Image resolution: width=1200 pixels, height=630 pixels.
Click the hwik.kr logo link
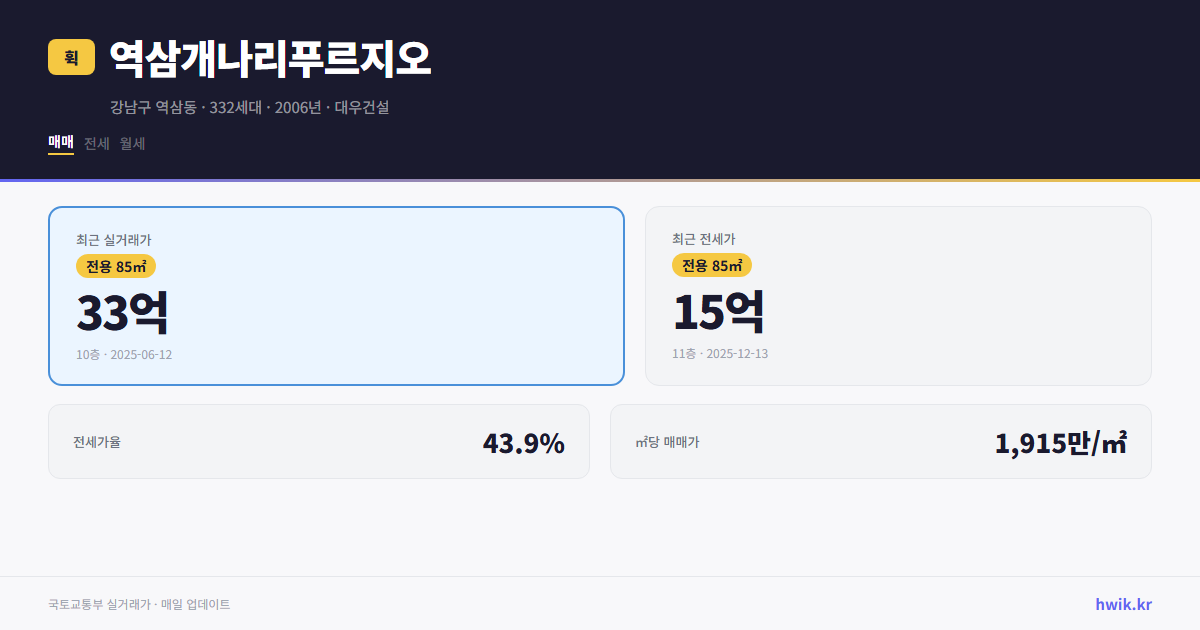(x=1122, y=604)
